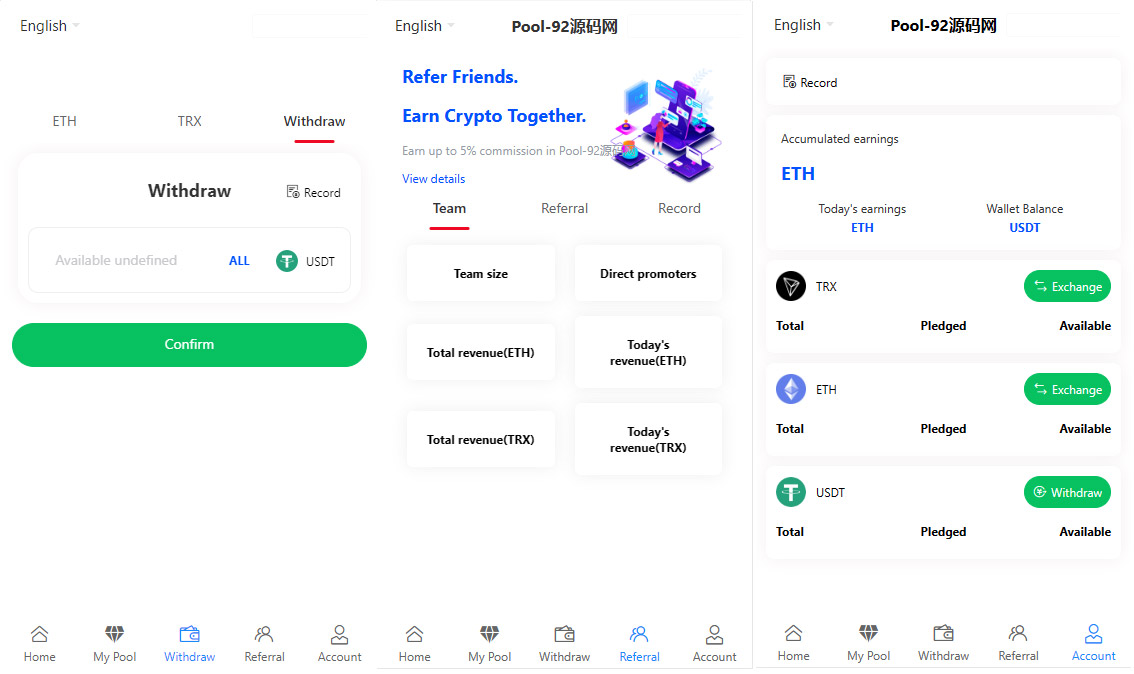This screenshot has height=674, width=1134.
Task: Open the Withdraw wallet icon in middle panel
Action: [x=564, y=634]
